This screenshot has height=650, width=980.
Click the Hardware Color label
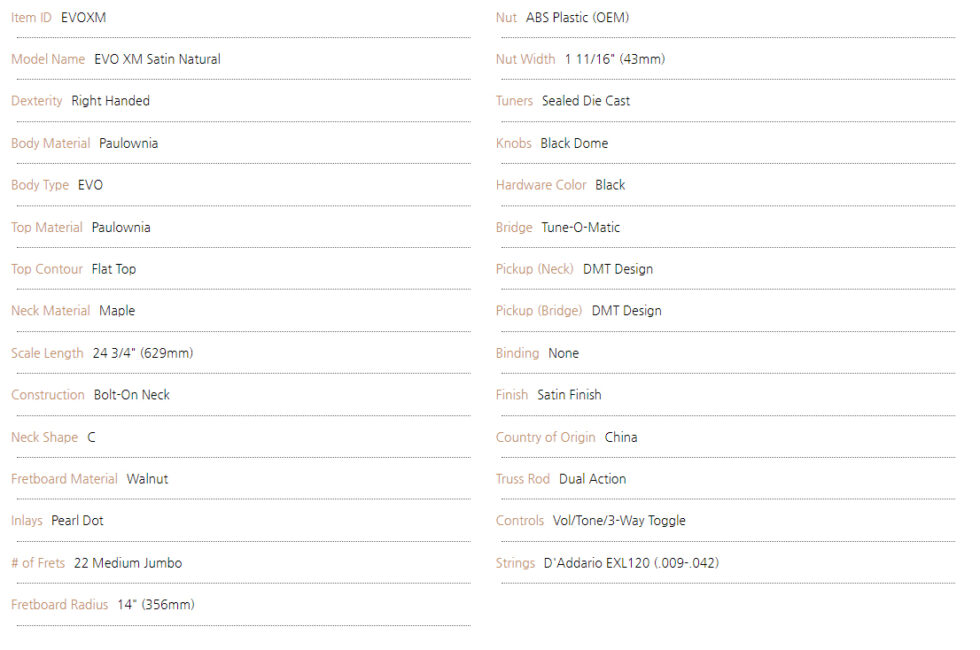pos(541,185)
